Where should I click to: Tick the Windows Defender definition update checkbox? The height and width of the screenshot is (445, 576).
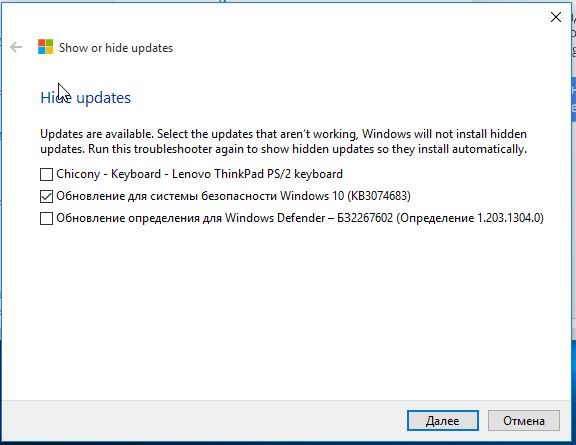click(46, 219)
